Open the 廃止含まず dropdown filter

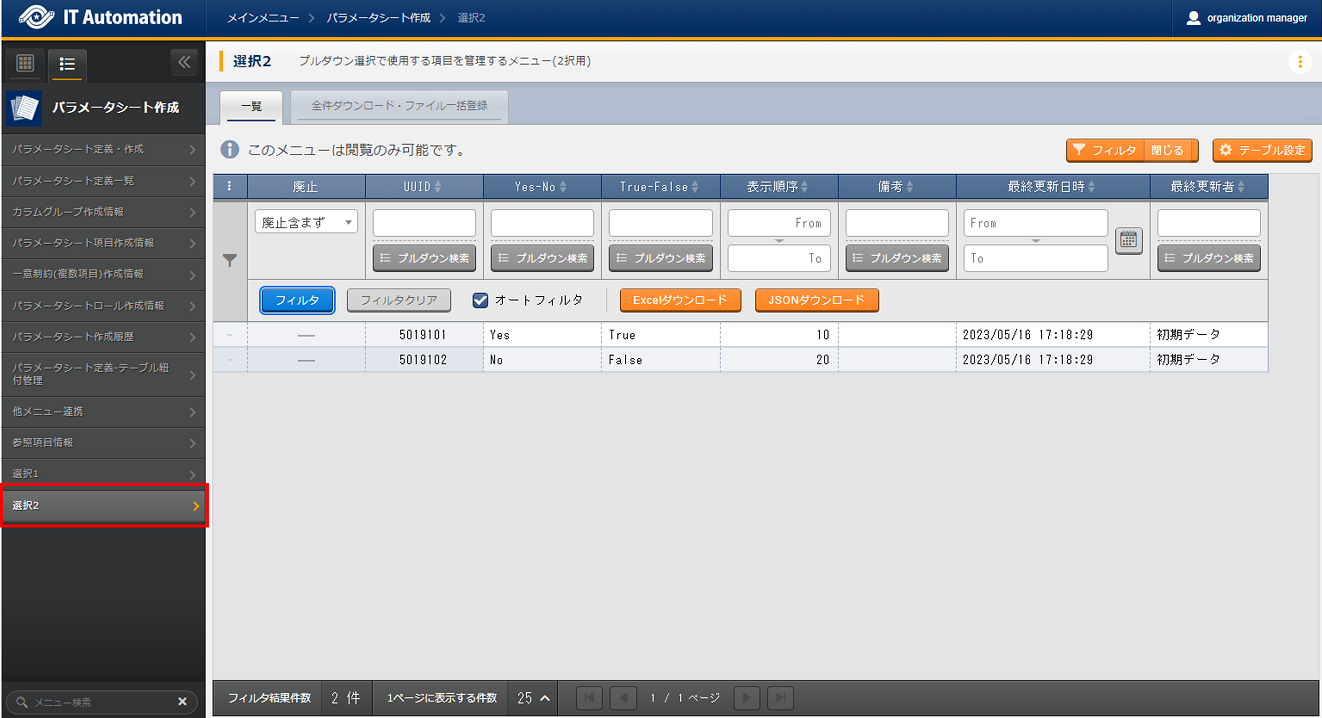point(306,223)
